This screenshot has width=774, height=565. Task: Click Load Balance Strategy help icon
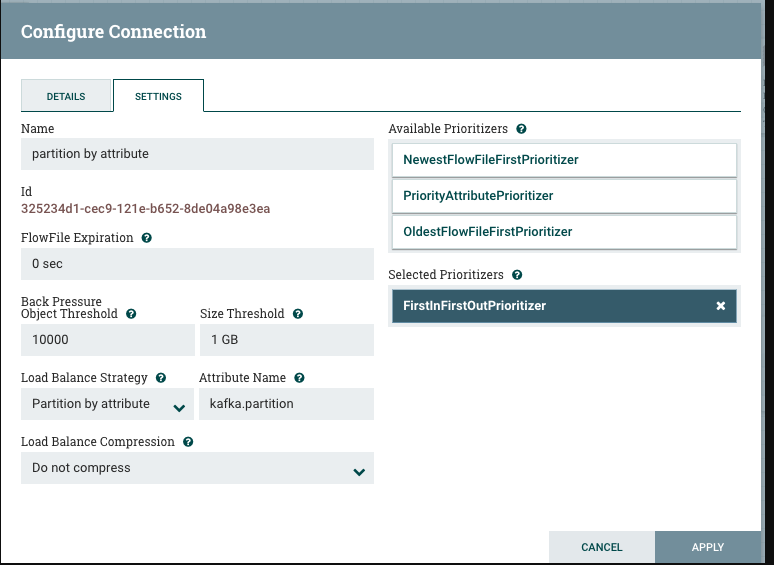(x=161, y=378)
